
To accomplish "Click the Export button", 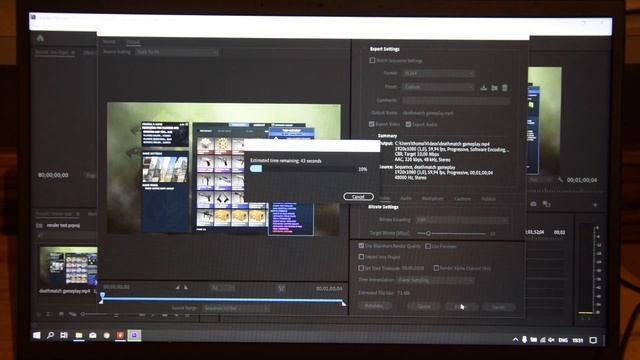I will pyautogui.click(x=461, y=307).
